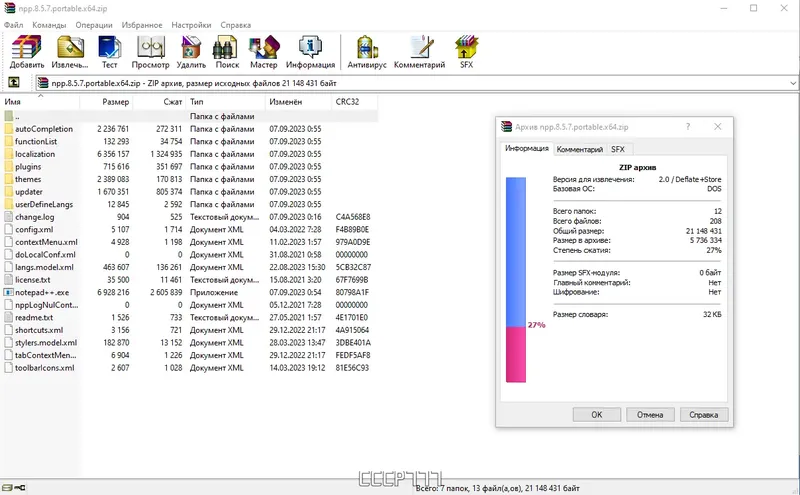Select the shortcuts.xml file row
The width and height of the screenshot is (800, 495).
(x=190, y=330)
